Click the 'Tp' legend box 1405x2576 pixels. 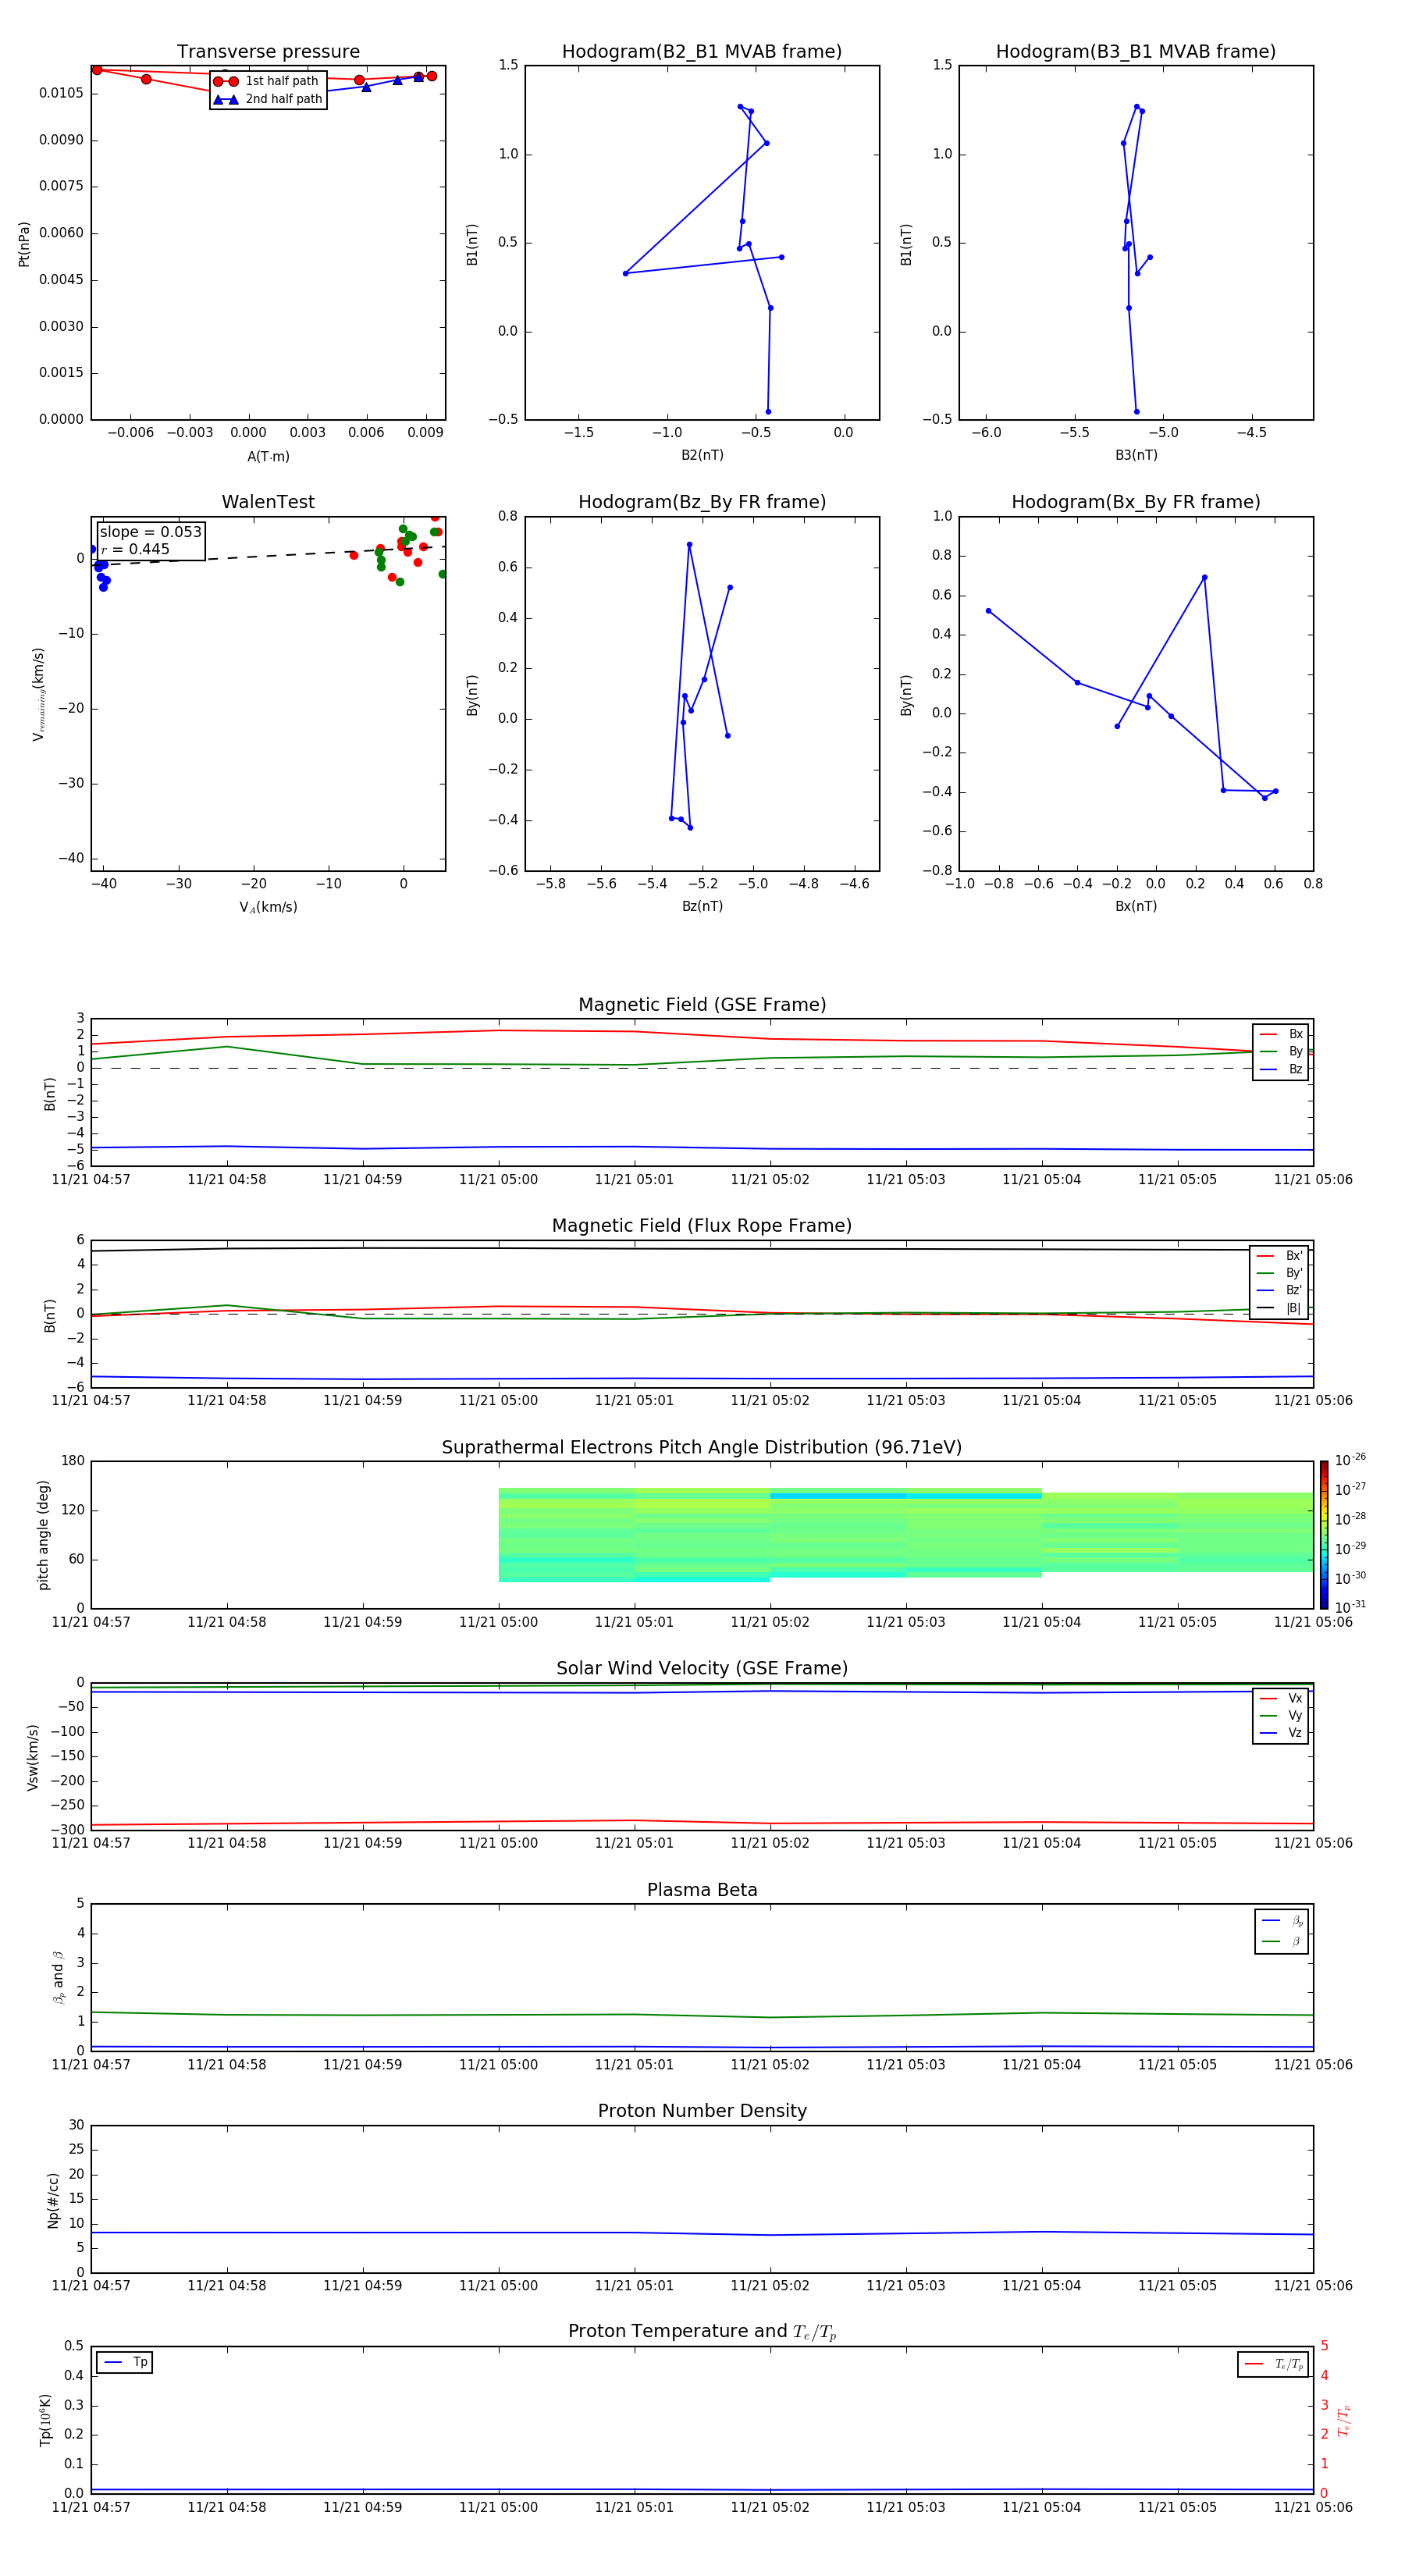point(124,2362)
